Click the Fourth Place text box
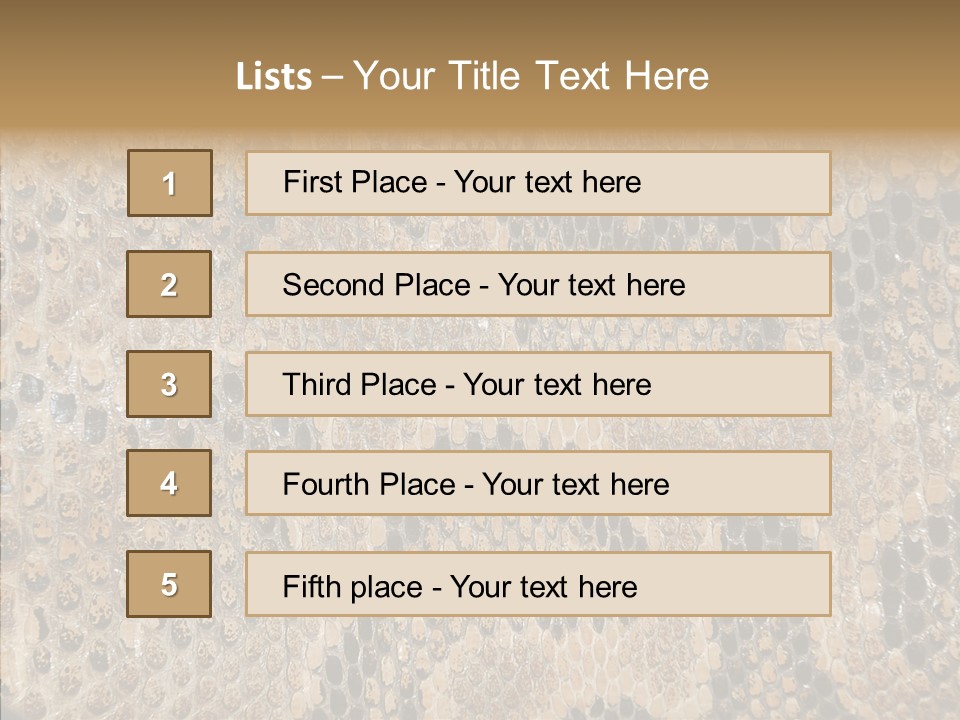Viewport: 960px width, 720px height. [538, 483]
